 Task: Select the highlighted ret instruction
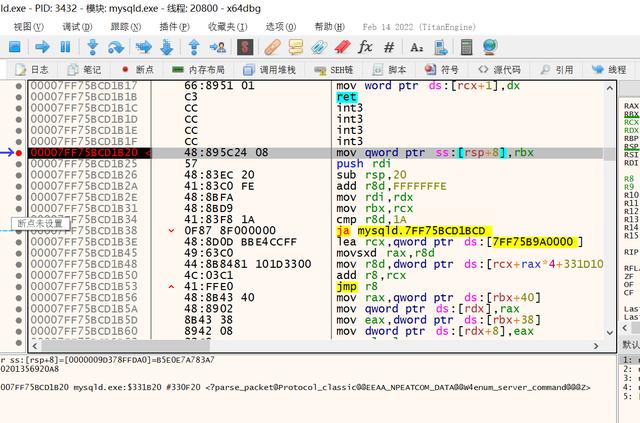click(347, 97)
